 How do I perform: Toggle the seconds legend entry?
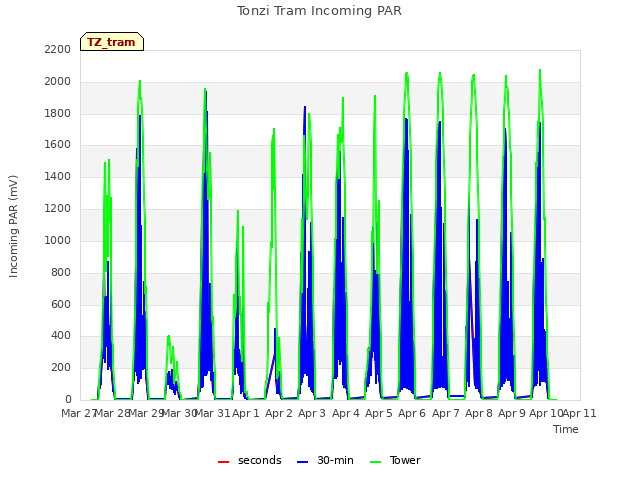click(x=249, y=460)
